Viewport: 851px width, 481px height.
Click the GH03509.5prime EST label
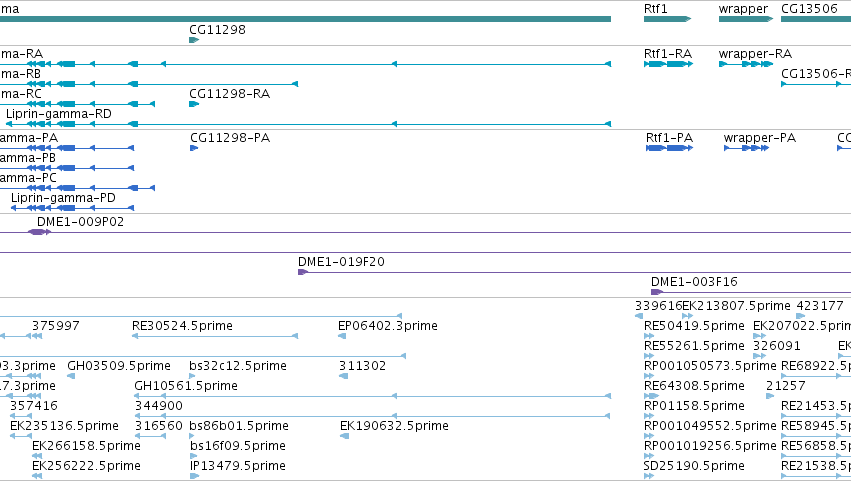pos(119,365)
